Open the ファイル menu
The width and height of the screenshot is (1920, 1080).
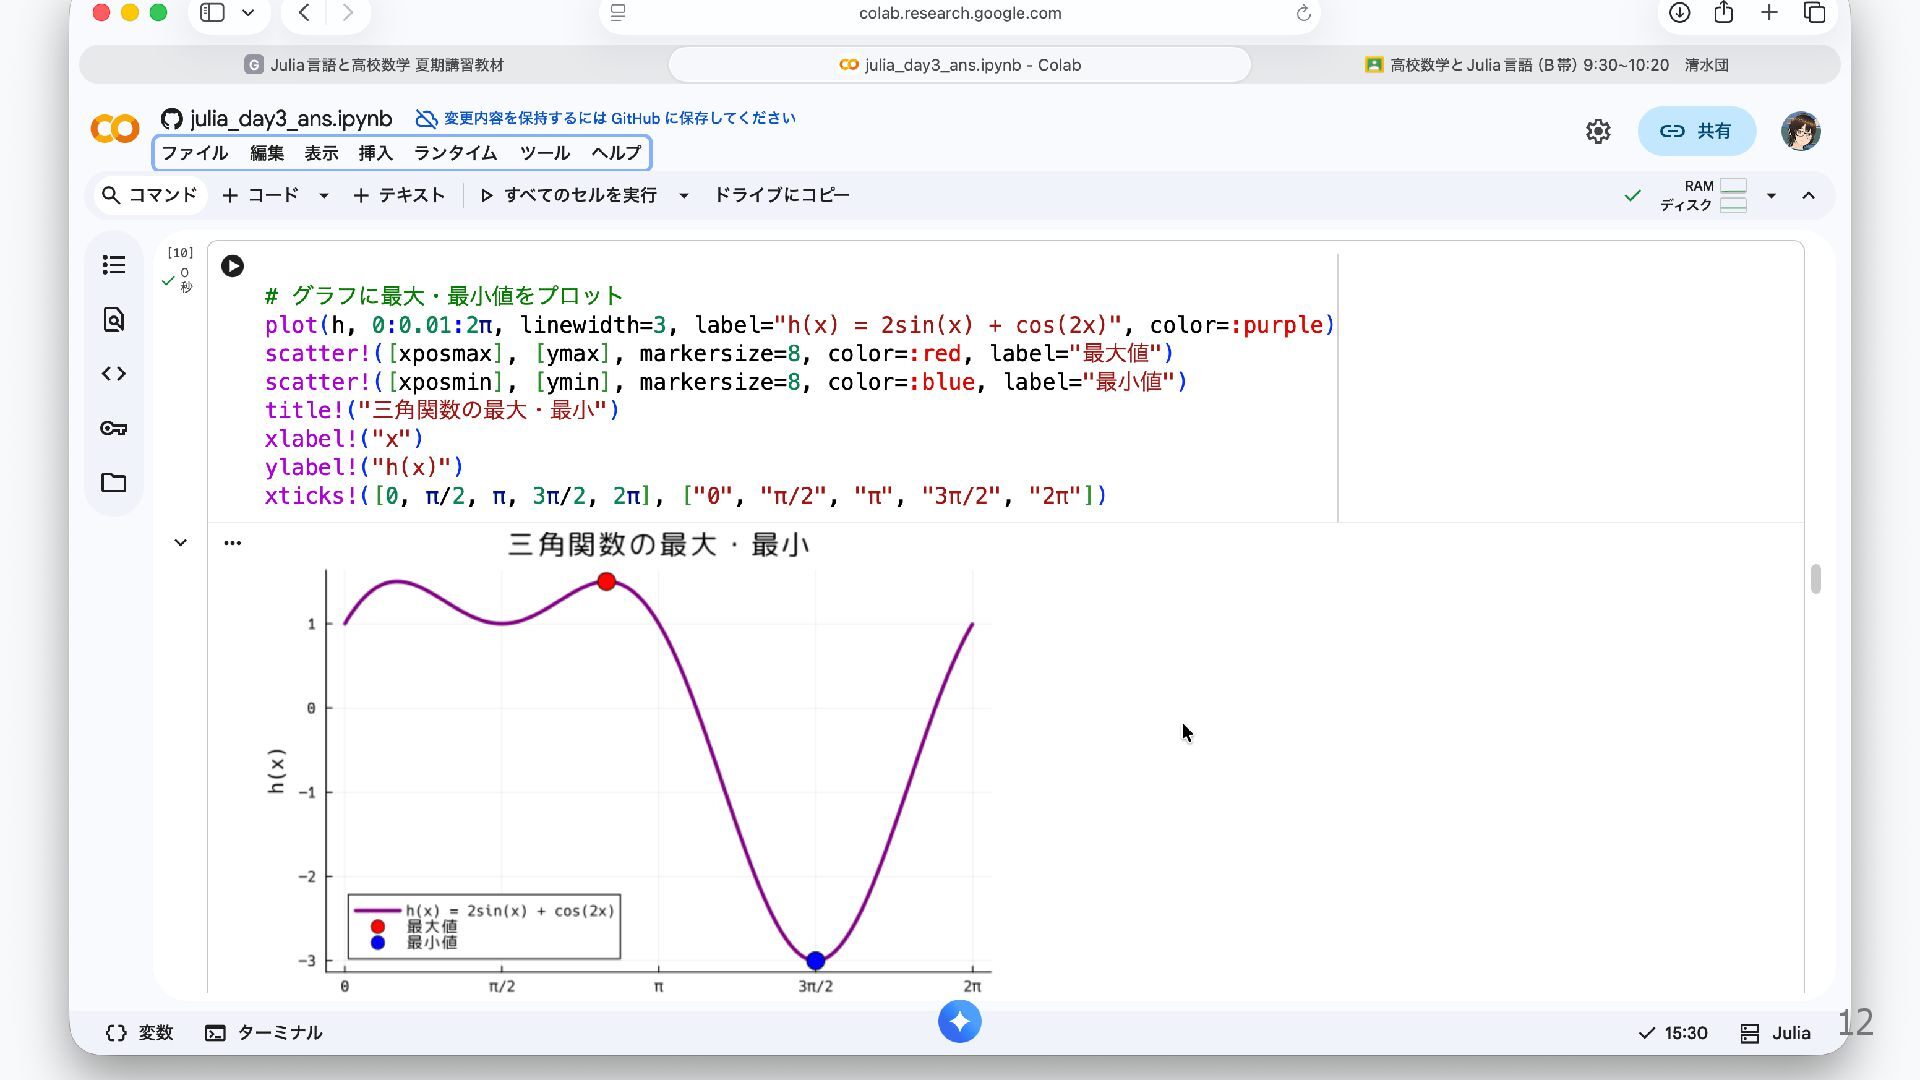195,153
